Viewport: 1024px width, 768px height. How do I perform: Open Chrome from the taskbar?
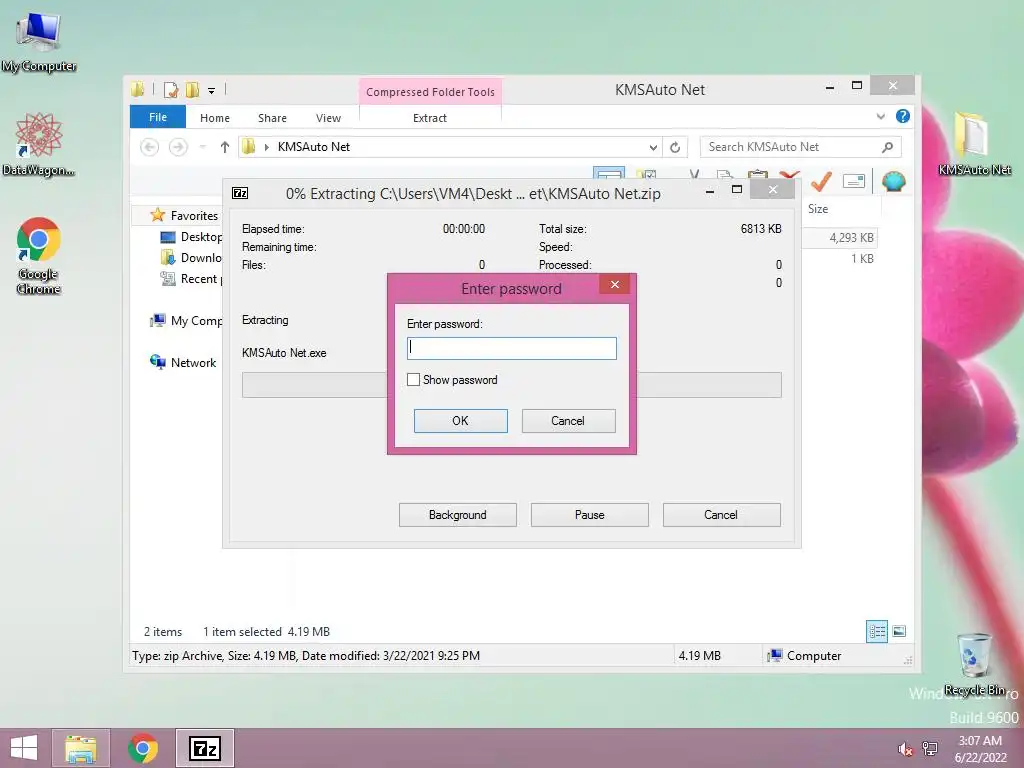pyautogui.click(x=143, y=748)
